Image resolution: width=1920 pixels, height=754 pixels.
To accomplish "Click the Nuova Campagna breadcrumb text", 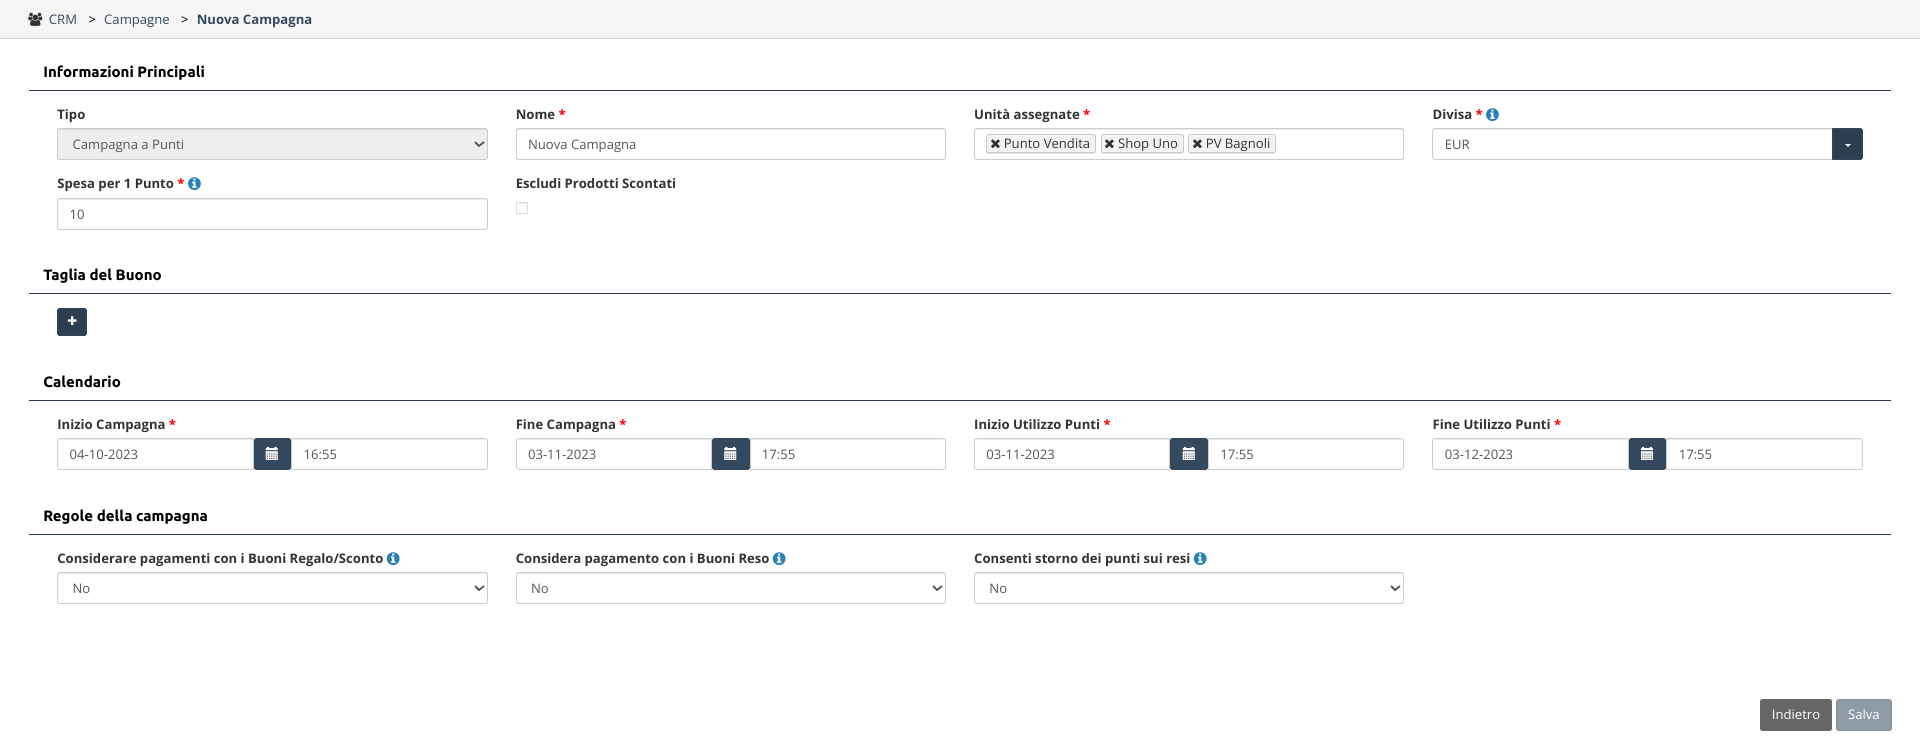I will point(254,19).
